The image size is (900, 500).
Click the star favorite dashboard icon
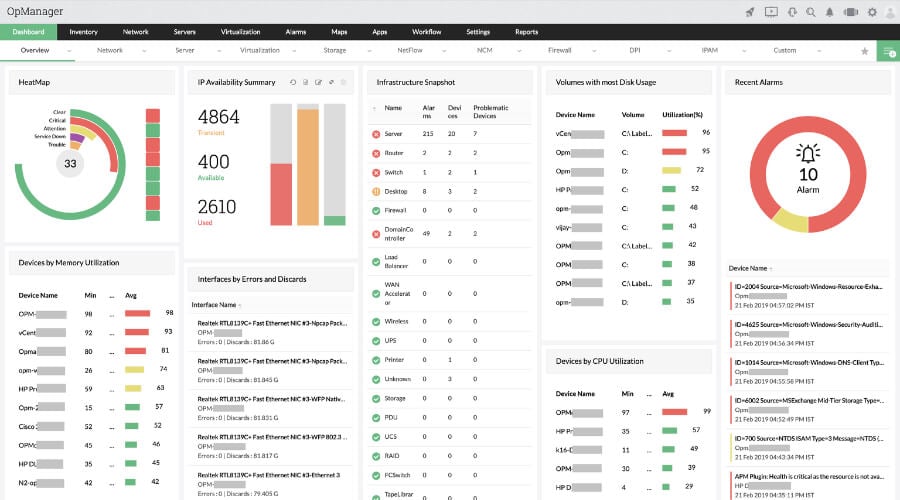click(x=864, y=51)
